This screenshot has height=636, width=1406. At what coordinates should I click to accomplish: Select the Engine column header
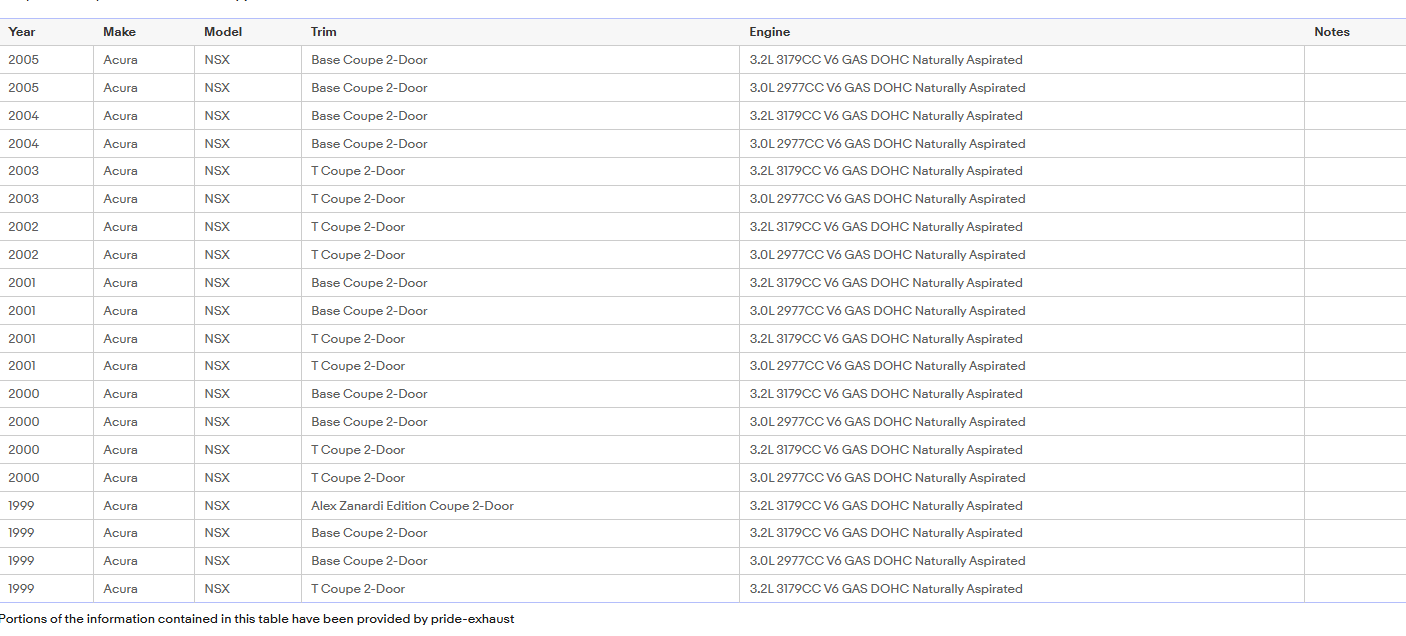pos(769,32)
